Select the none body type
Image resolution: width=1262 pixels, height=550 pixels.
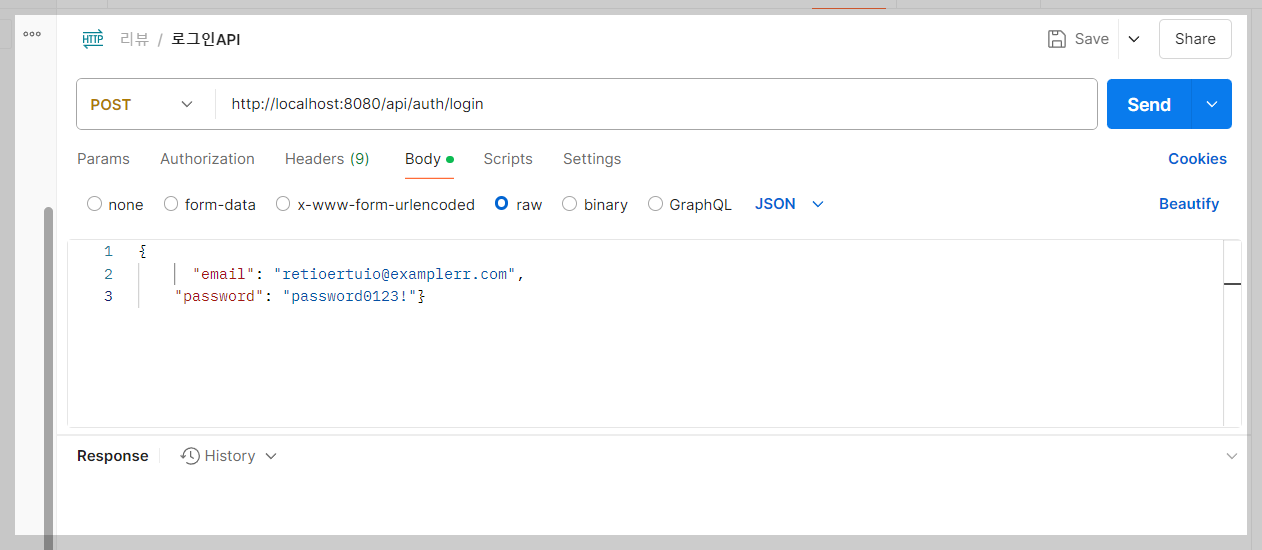tap(95, 204)
